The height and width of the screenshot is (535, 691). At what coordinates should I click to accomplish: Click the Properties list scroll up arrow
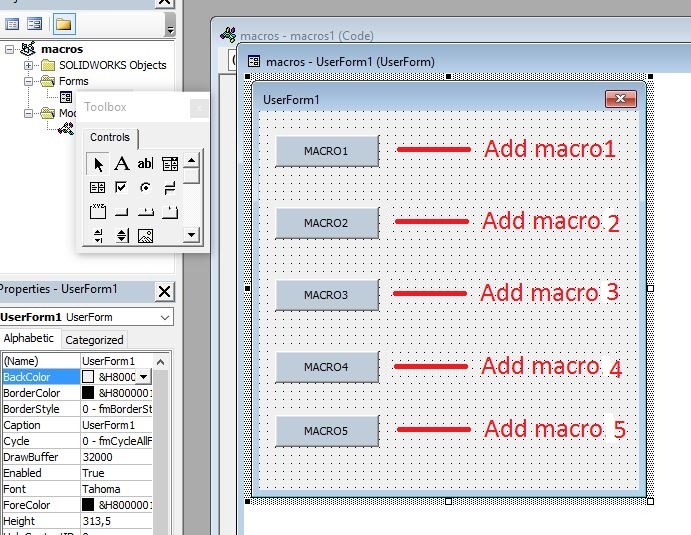tap(160, 362)
